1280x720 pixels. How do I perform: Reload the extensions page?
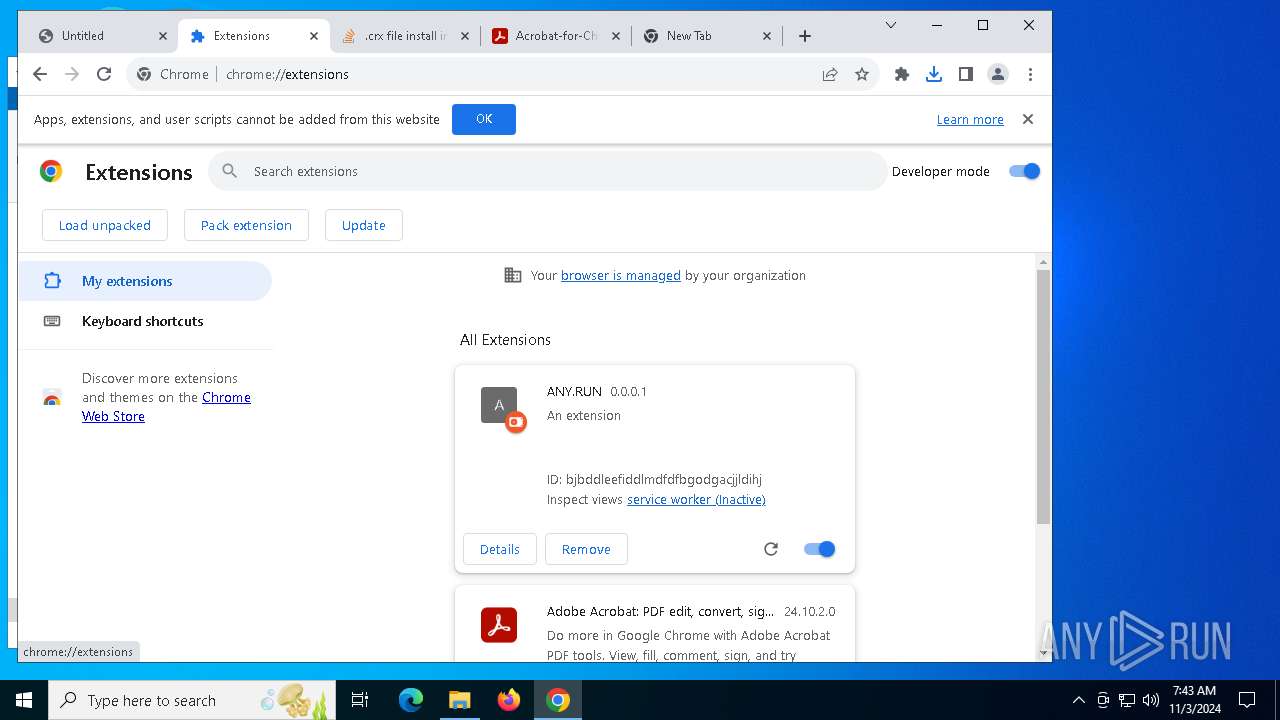[104, 74]
